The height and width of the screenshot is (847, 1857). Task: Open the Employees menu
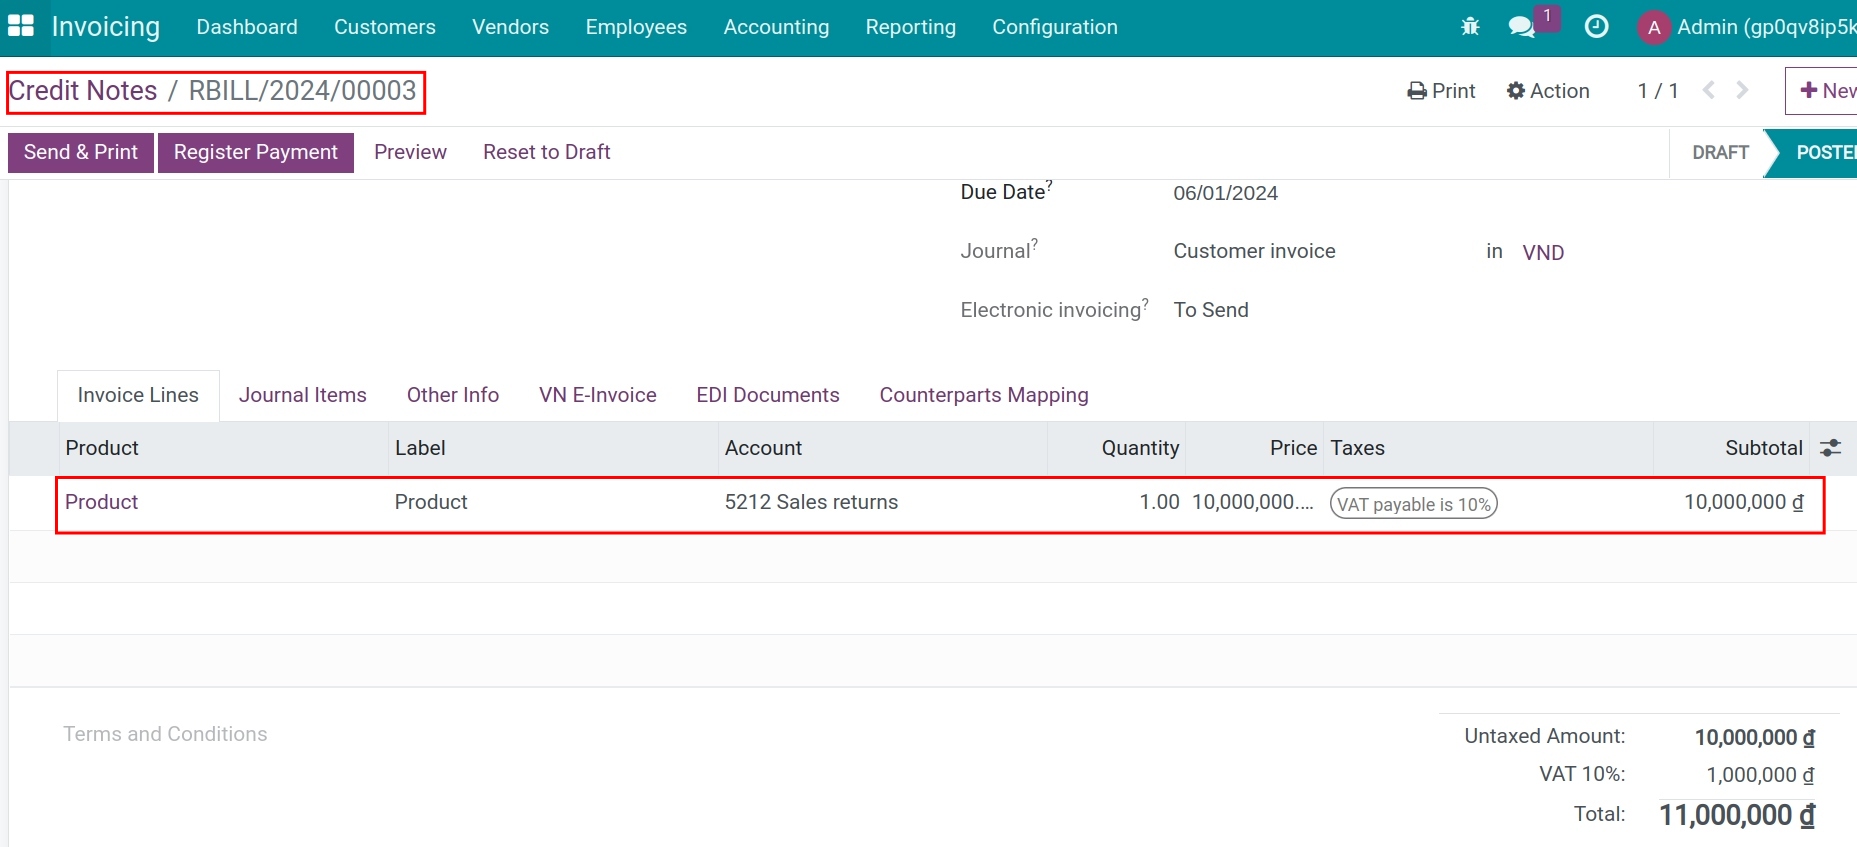(636, 27)
